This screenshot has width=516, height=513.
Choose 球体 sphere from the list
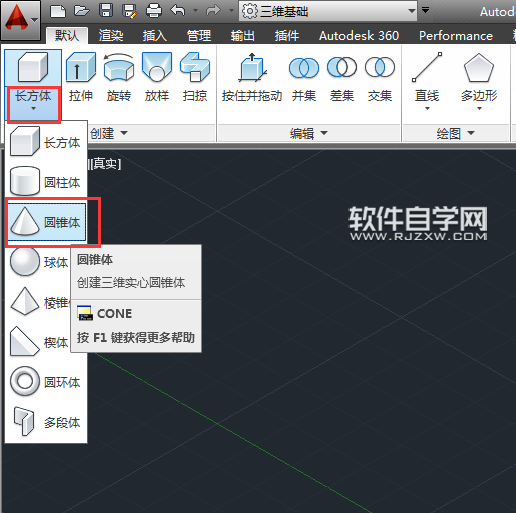[39, 262]
